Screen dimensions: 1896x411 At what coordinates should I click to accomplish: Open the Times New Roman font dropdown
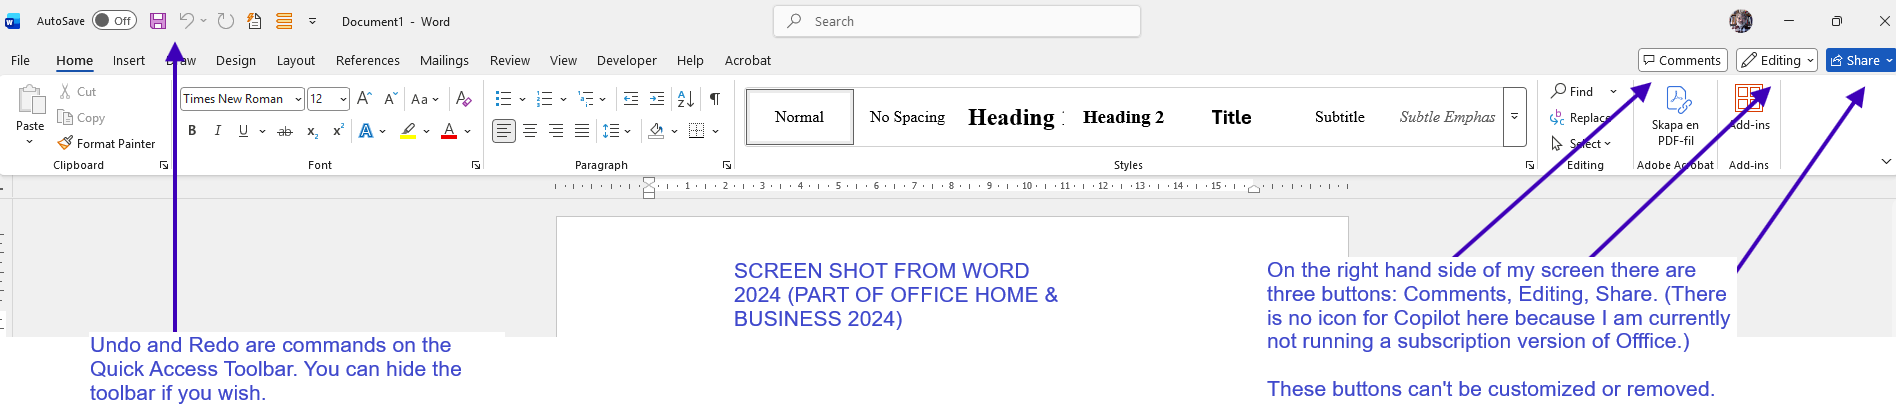(x=298, y=99)
